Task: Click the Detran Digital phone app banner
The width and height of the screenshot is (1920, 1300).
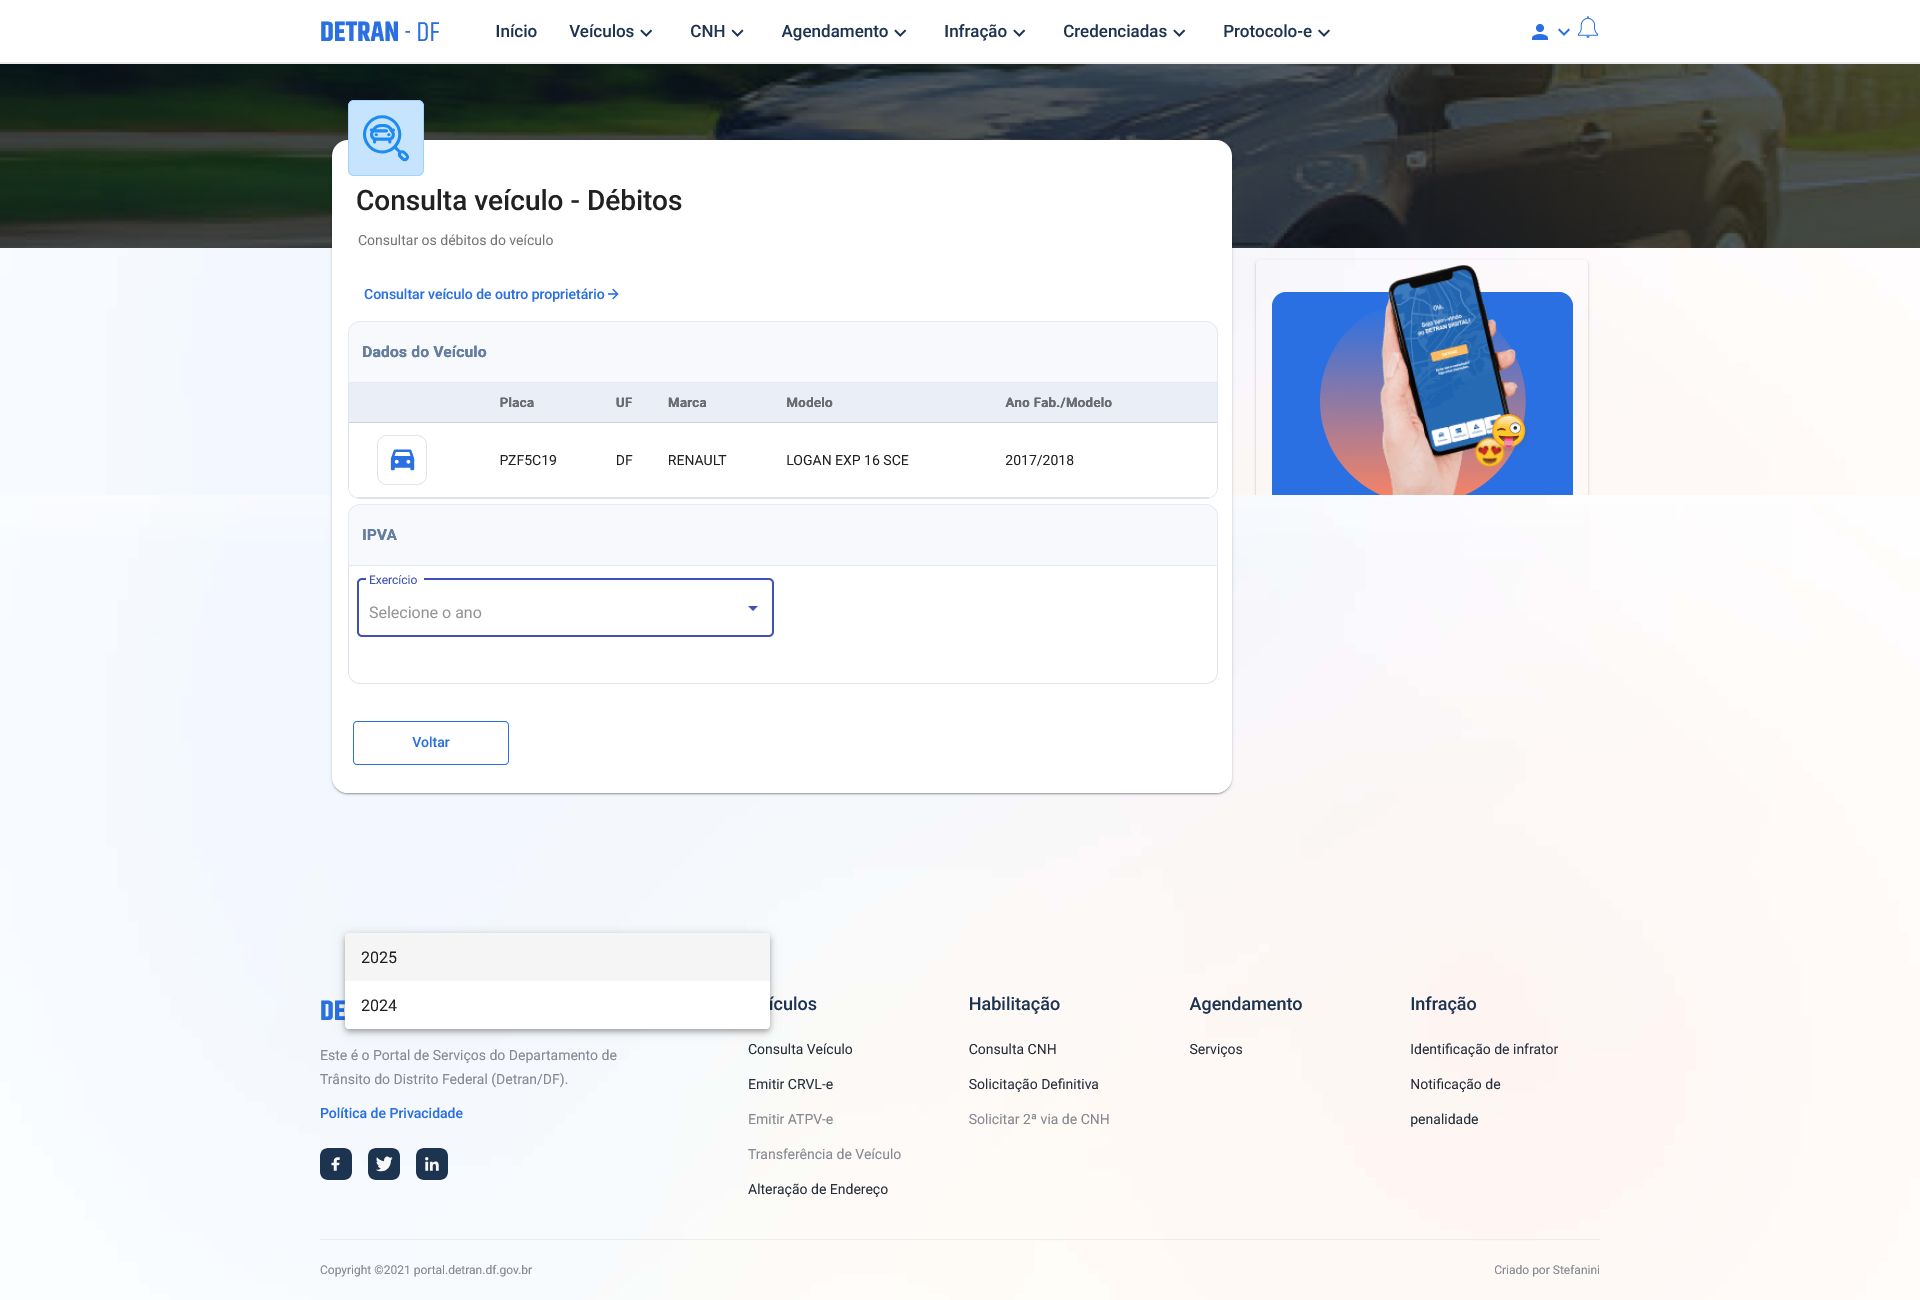Action: (1422, 392)
